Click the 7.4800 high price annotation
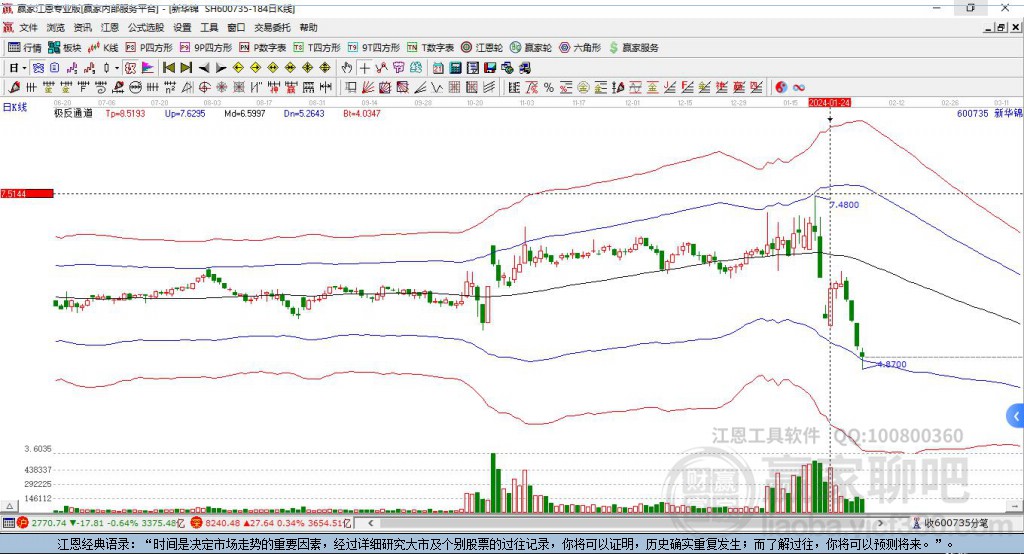Image resolution: width=1024 pixels, height=554 pixels. 844,205
